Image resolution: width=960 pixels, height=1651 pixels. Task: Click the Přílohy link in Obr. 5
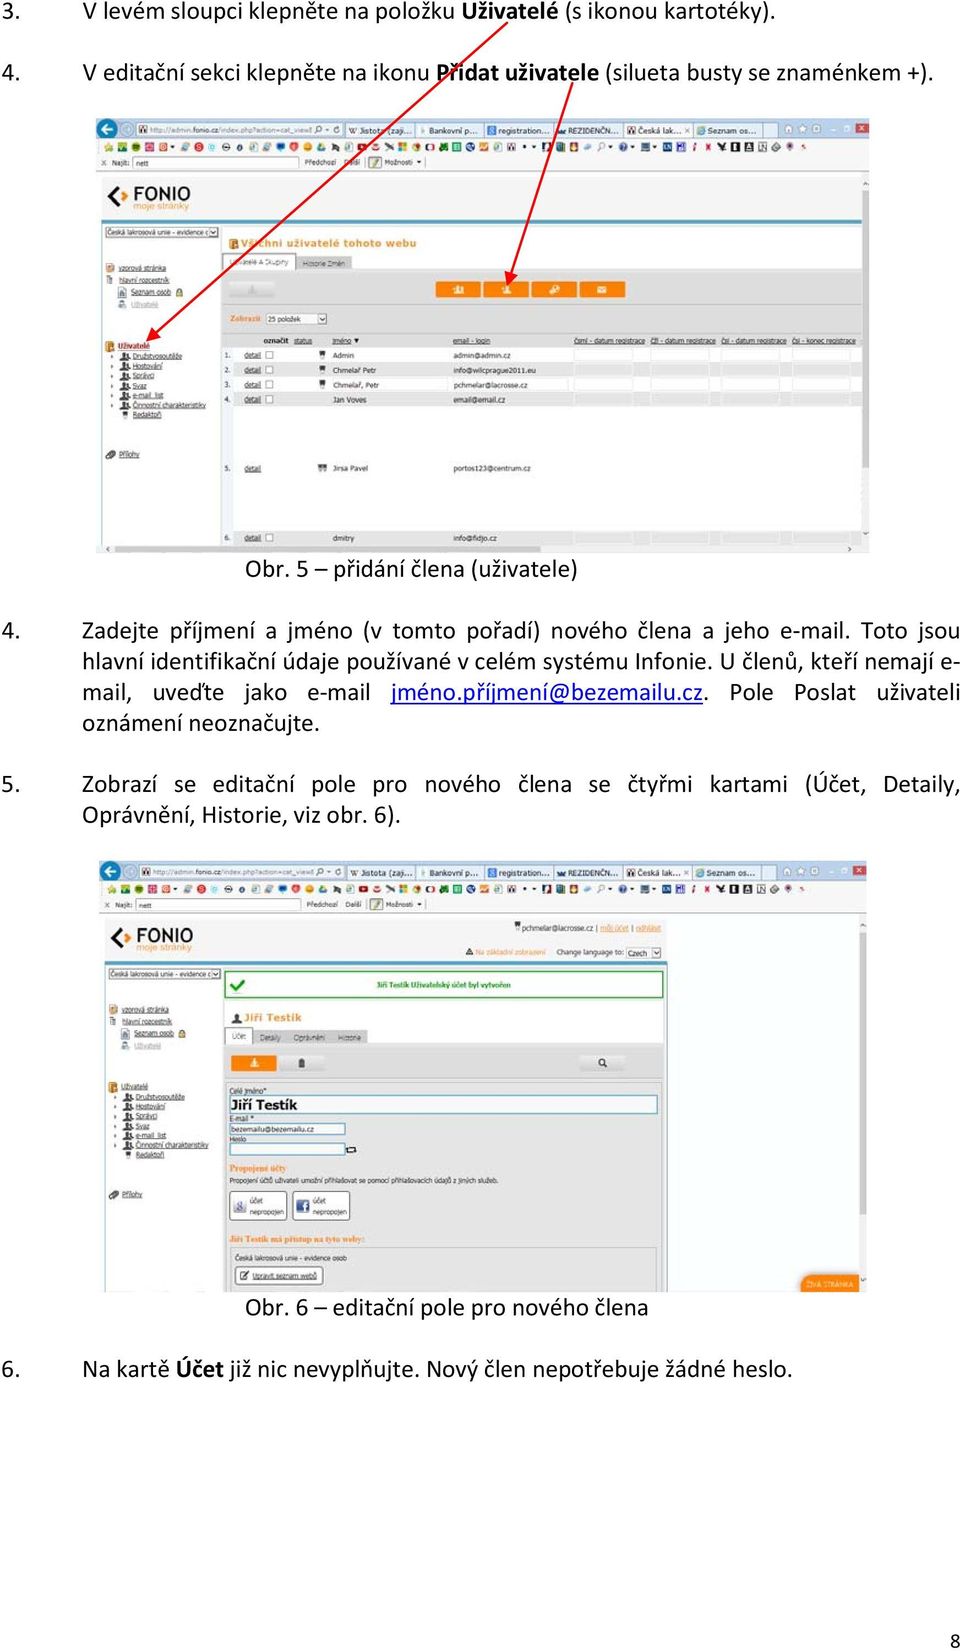click(x=129, y=454)
